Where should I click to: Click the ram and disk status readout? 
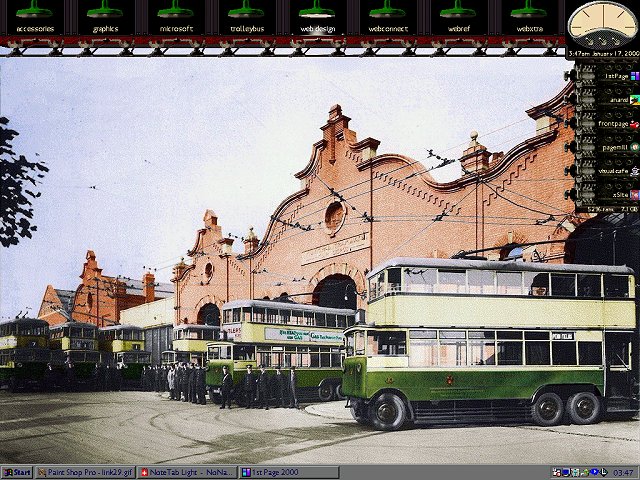coord(612,209)
